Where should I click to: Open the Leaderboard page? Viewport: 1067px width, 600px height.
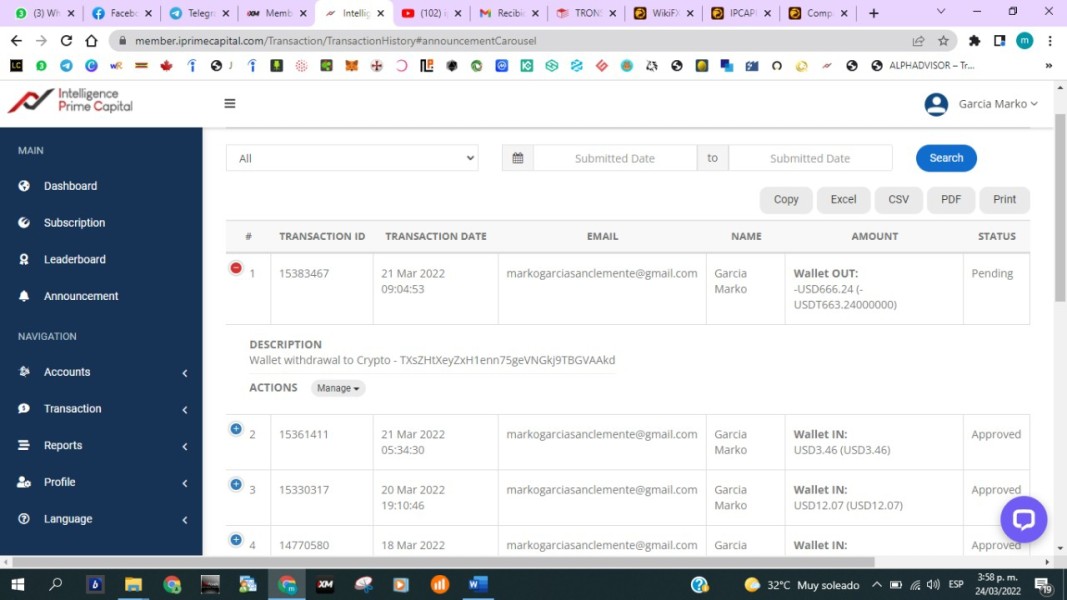coord(74,259)
